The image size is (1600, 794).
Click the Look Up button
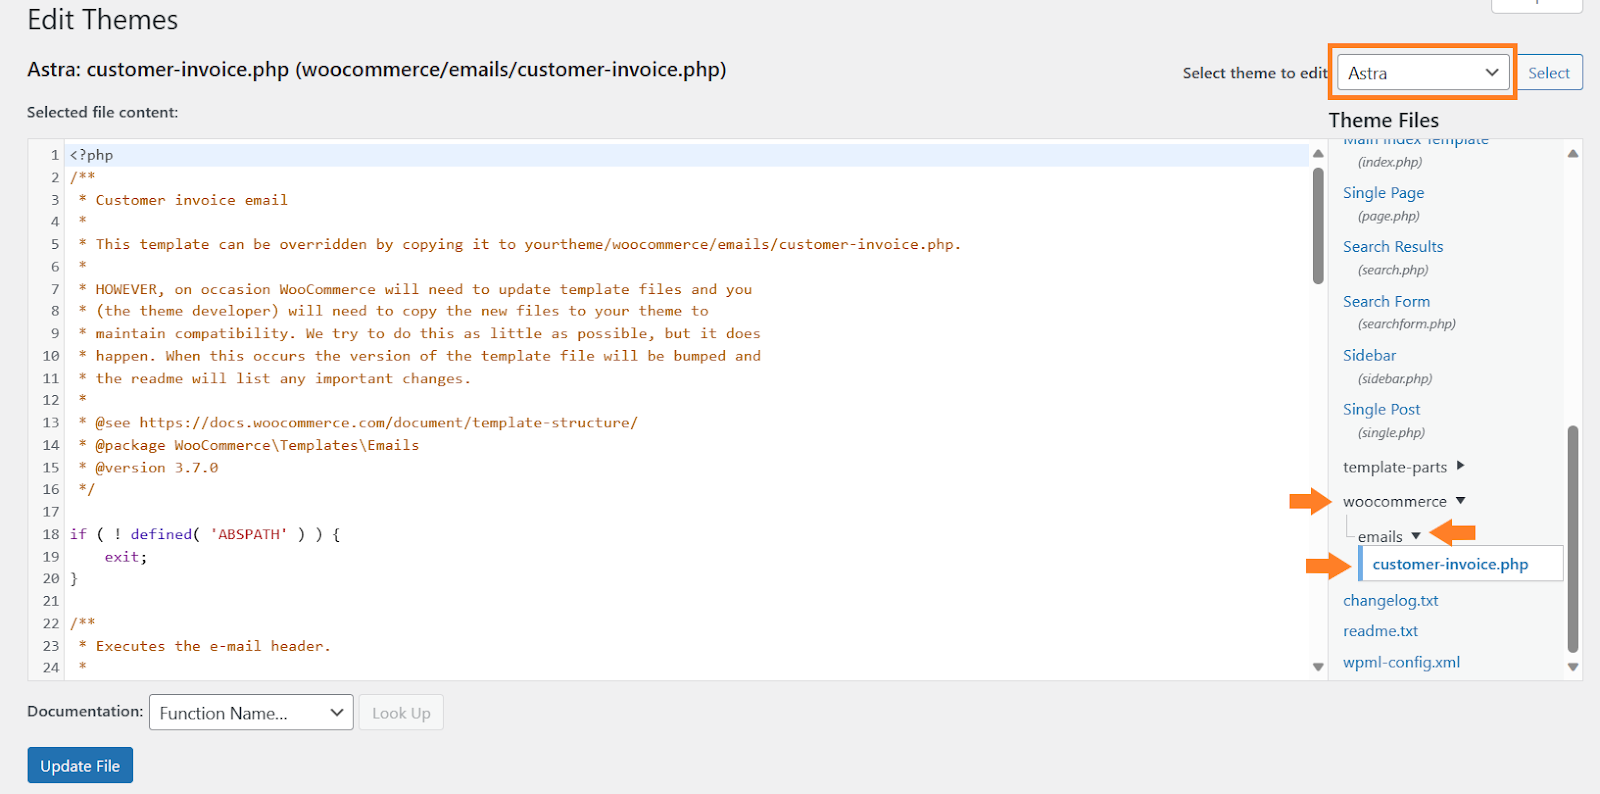[x=401, y=713]
